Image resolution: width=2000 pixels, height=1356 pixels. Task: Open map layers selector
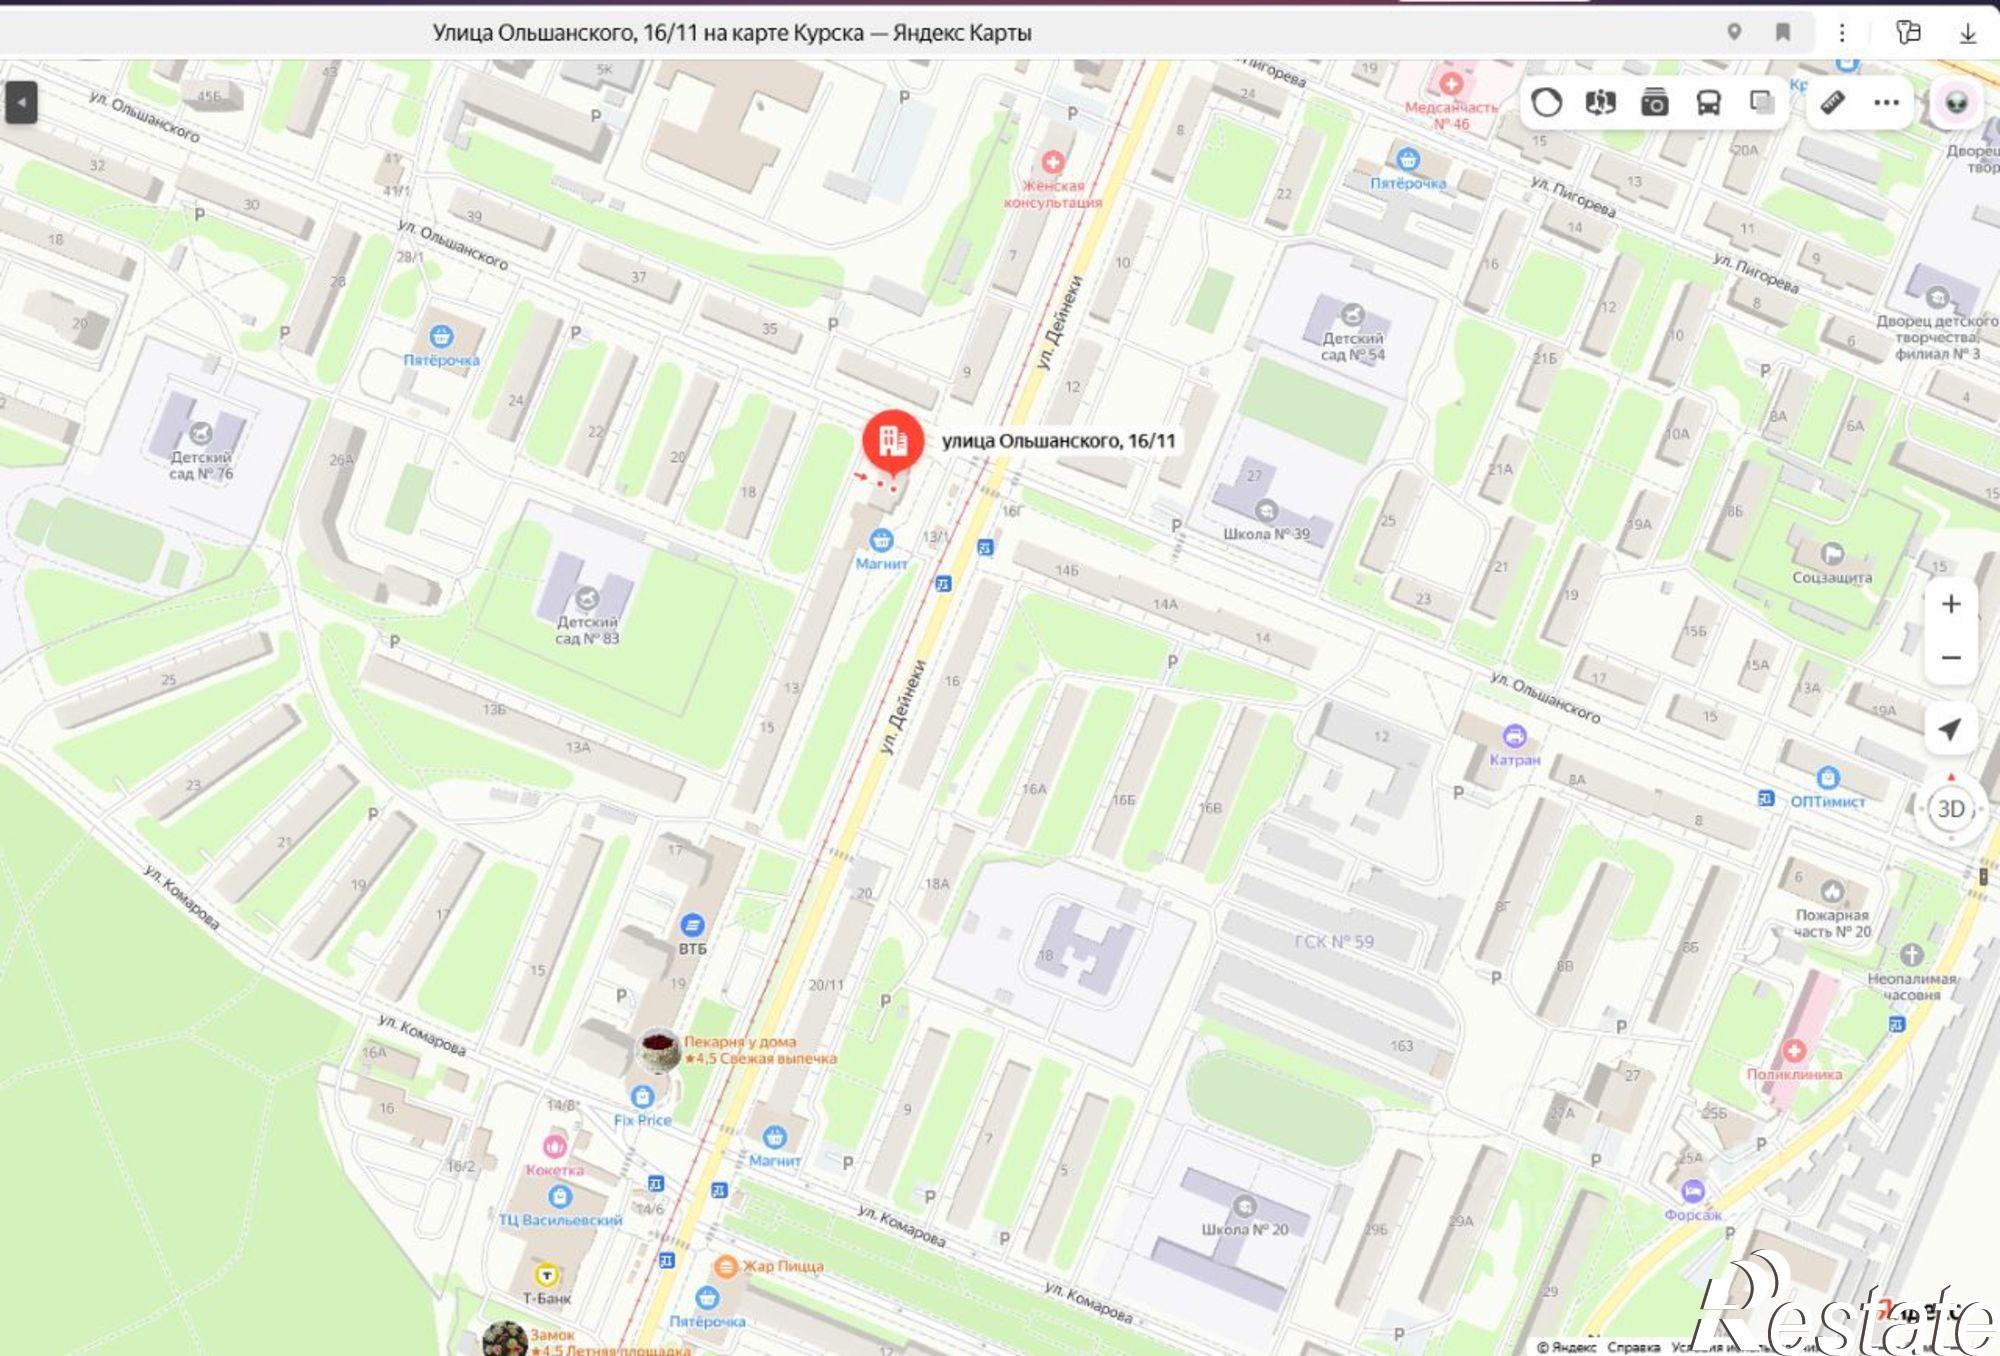pos(1761,103)
